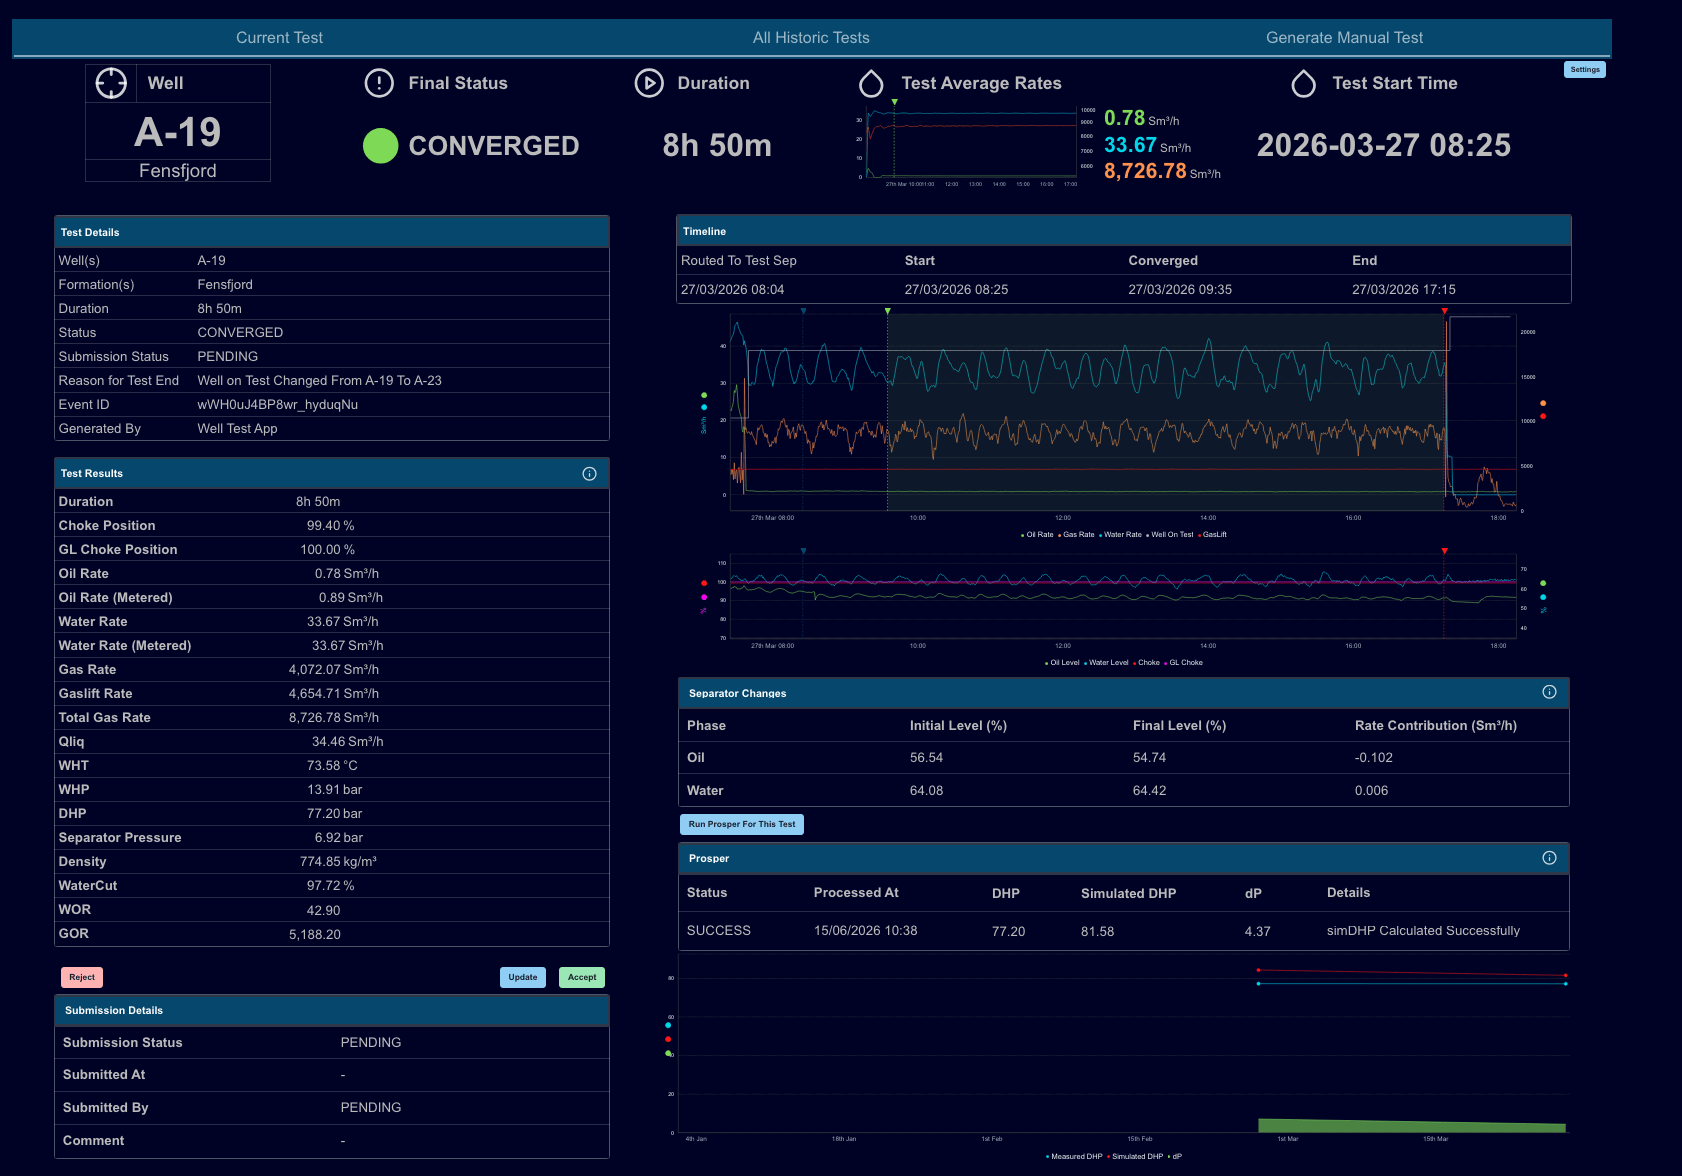Viewport: 1682px width, 1176px height.
Task: Open the Generate Manual Test tab
Action: point(1344,38)
